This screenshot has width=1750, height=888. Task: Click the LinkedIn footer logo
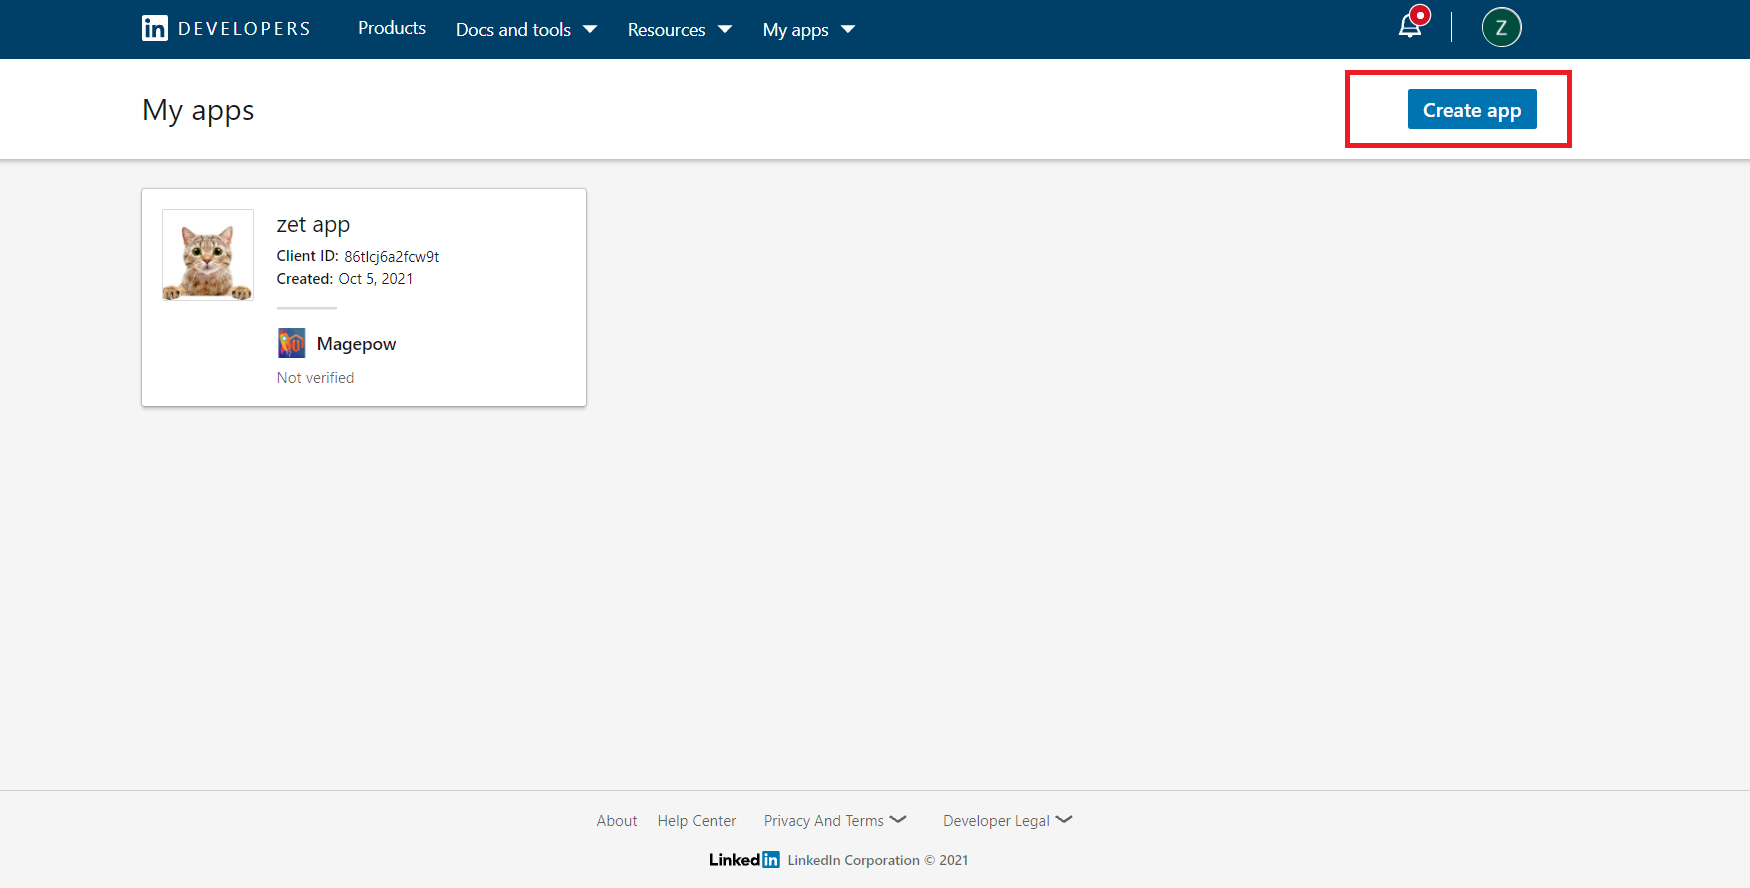coord(744,860)
